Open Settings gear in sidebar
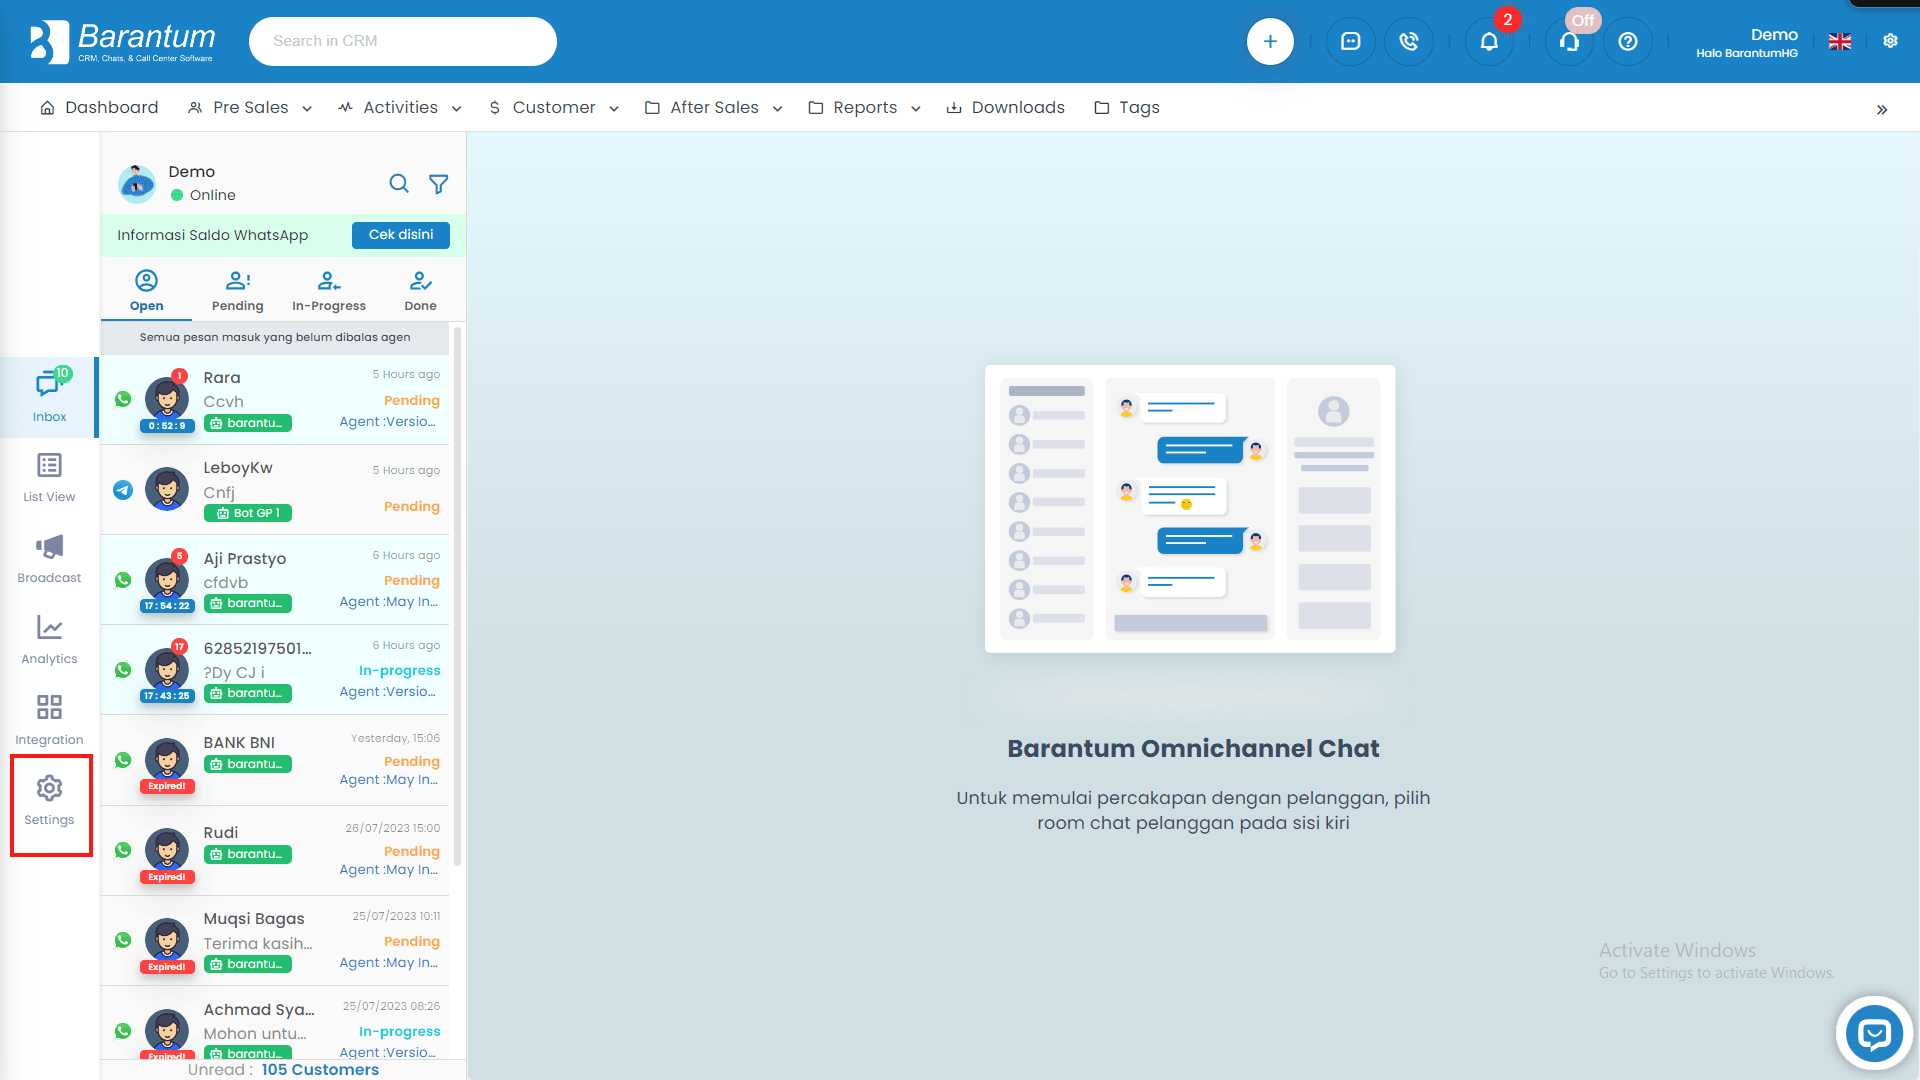Image resolution: width=1920 pixels, height=1080 pixels. tap(49, 801)
